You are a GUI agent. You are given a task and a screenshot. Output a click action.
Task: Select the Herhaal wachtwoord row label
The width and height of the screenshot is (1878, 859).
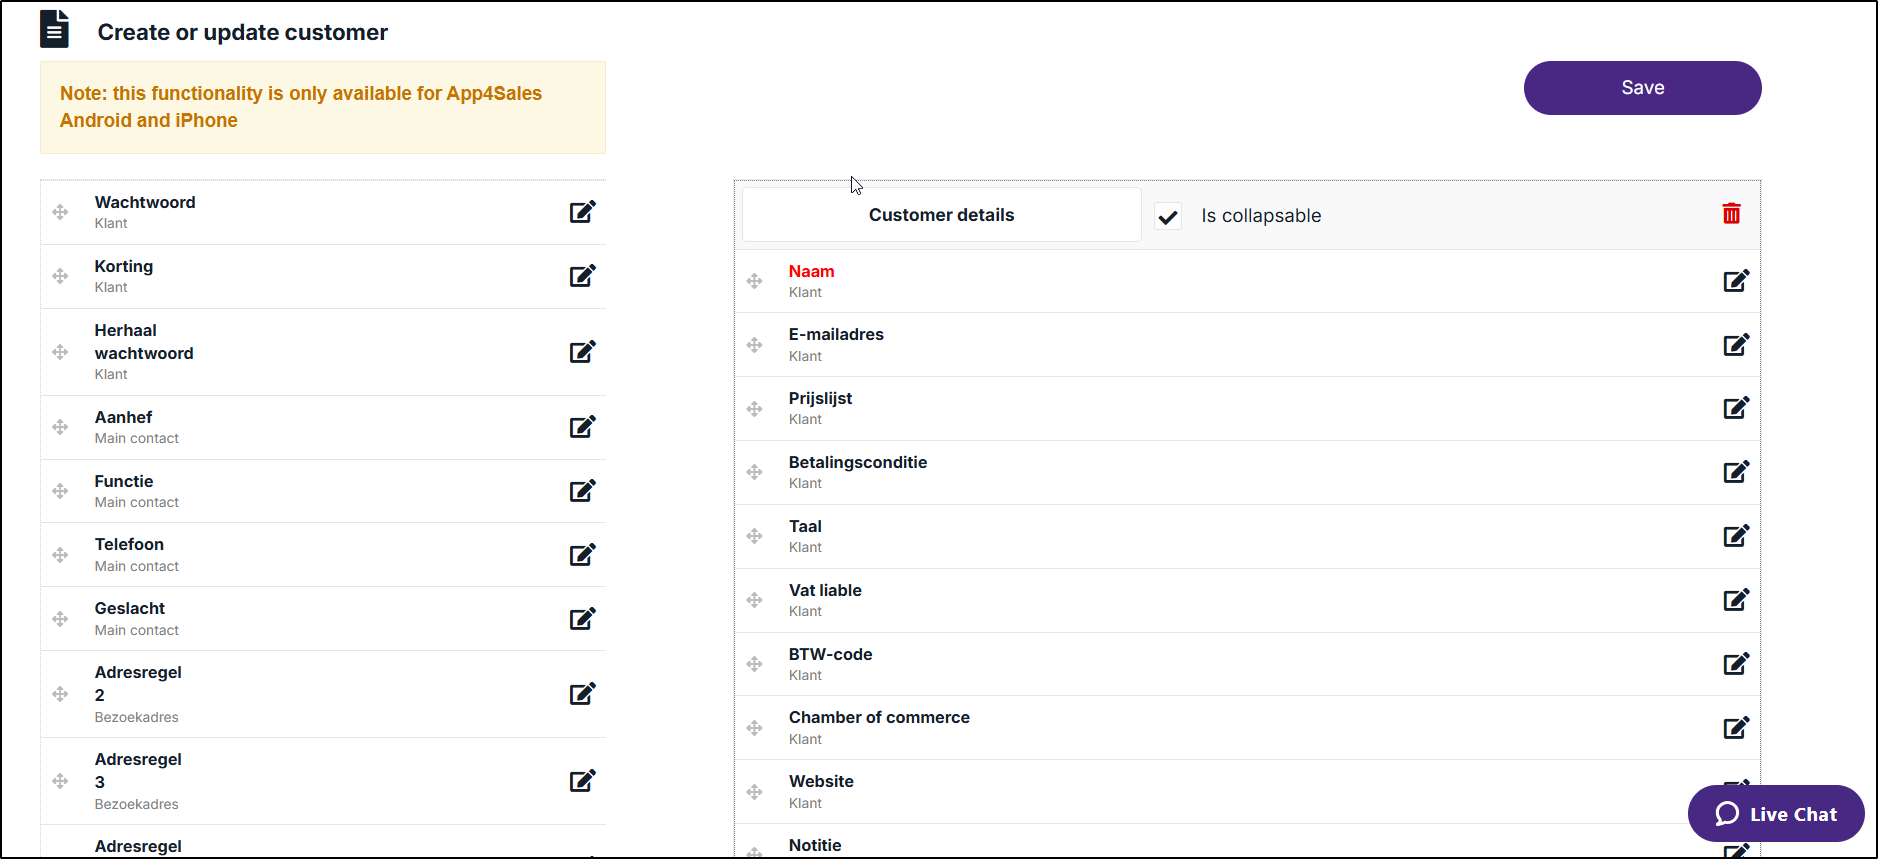[144, 342]
